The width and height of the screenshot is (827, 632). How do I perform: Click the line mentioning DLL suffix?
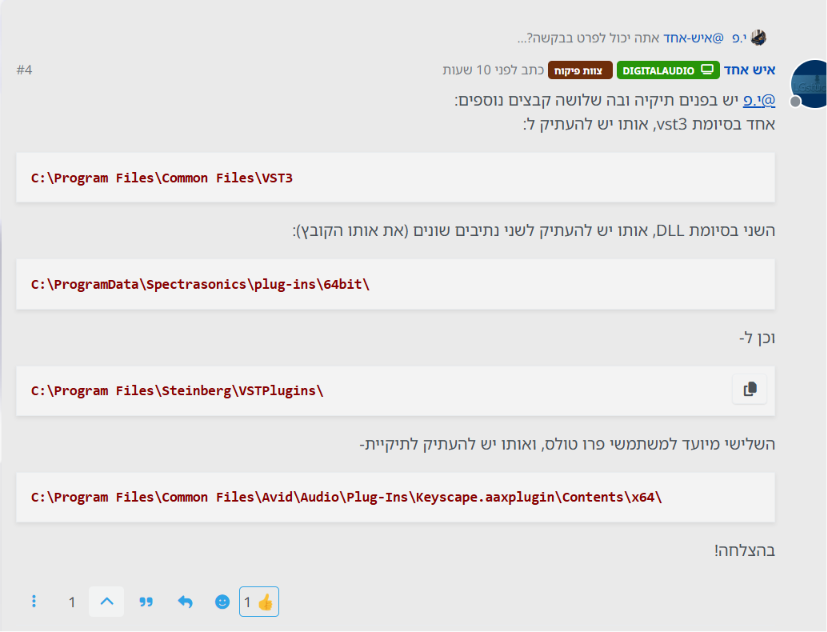[534, 231]
